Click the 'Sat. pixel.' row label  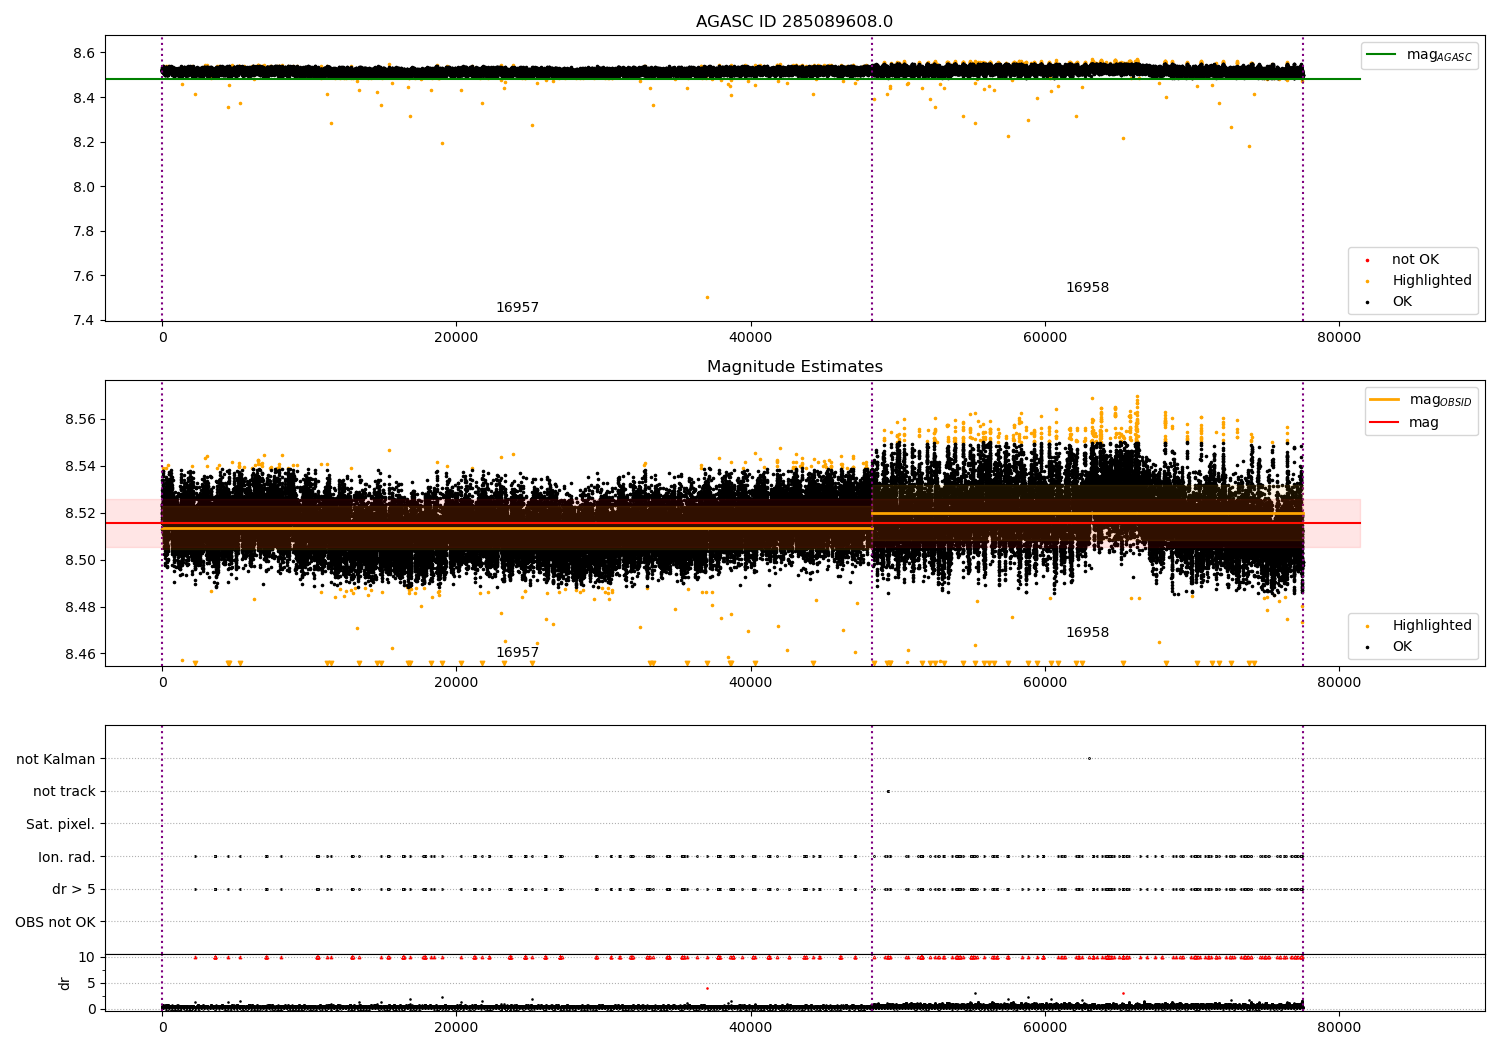(61, 824)
